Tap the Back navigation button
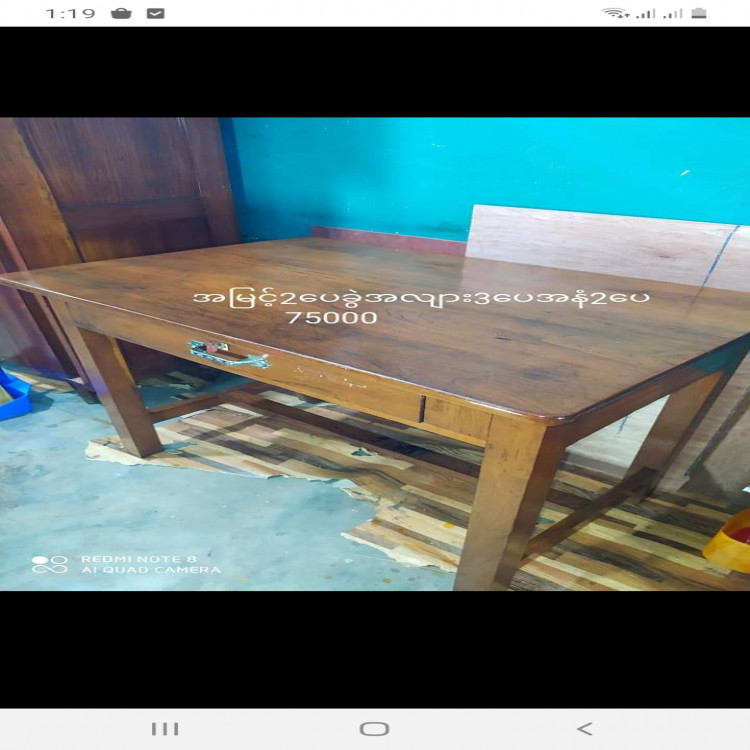Screen dimensions: 750x750 [584, 729]
